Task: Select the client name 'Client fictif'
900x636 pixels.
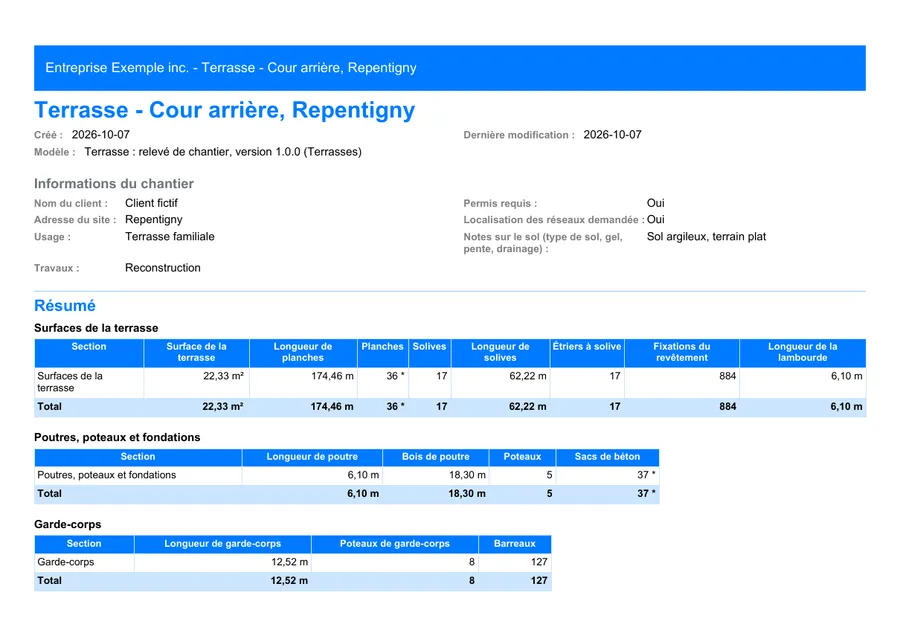Action: pos(152,203)
